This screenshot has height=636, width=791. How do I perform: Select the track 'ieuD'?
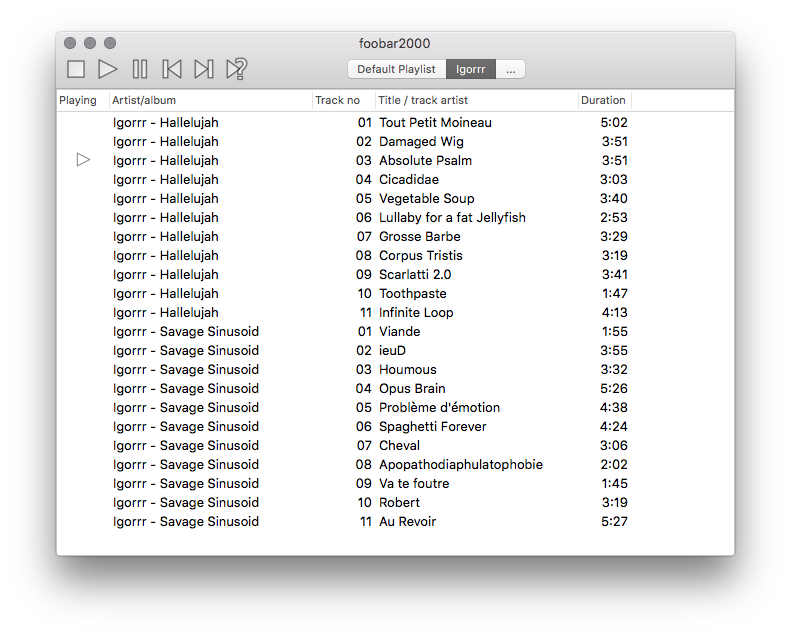392,351
